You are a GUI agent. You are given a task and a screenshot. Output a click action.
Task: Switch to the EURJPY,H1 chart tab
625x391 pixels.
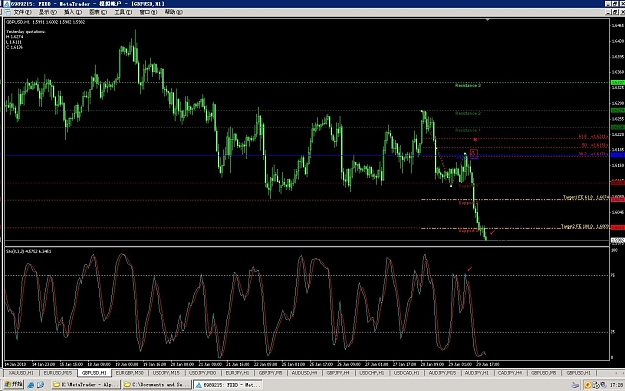click(x=237, y=373)
